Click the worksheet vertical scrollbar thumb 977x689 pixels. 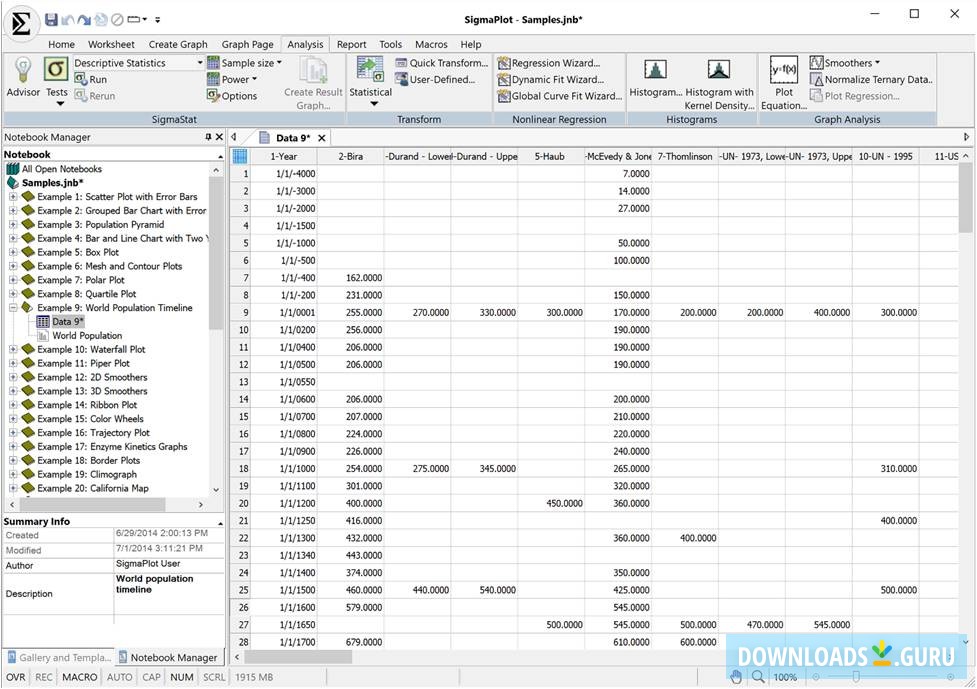point(966,197)
